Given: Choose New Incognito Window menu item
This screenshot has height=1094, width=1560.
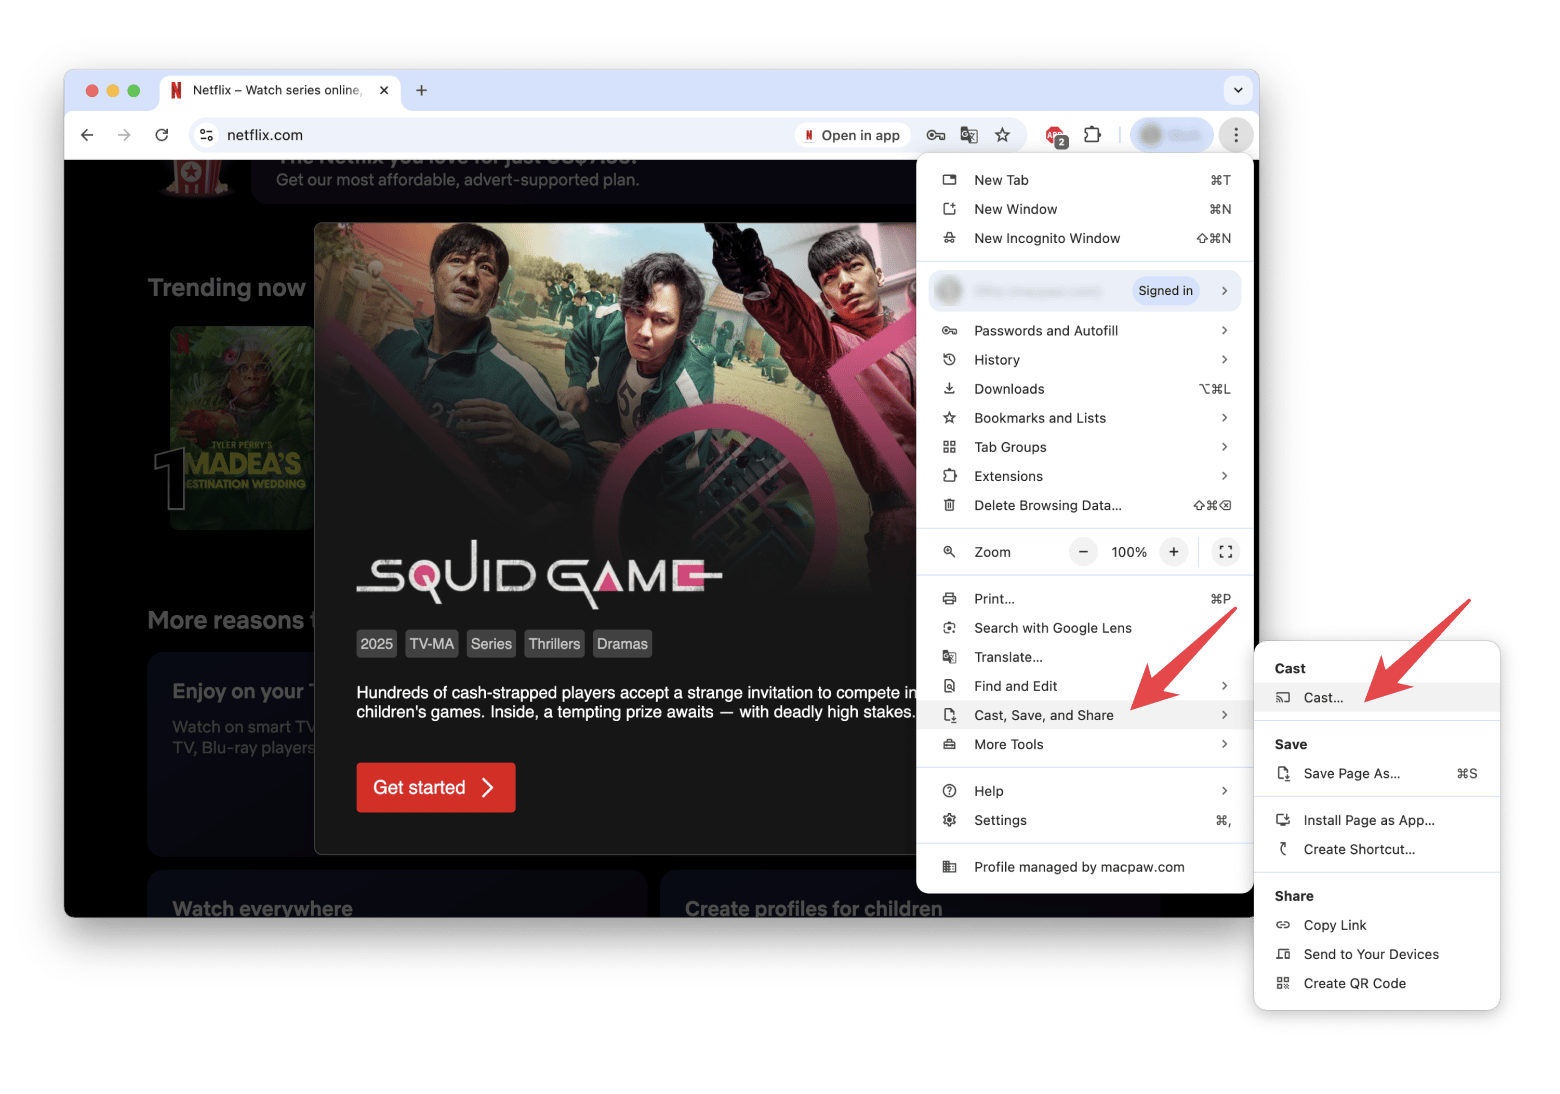Looking at the screenshot, I should coord(1046,238).
